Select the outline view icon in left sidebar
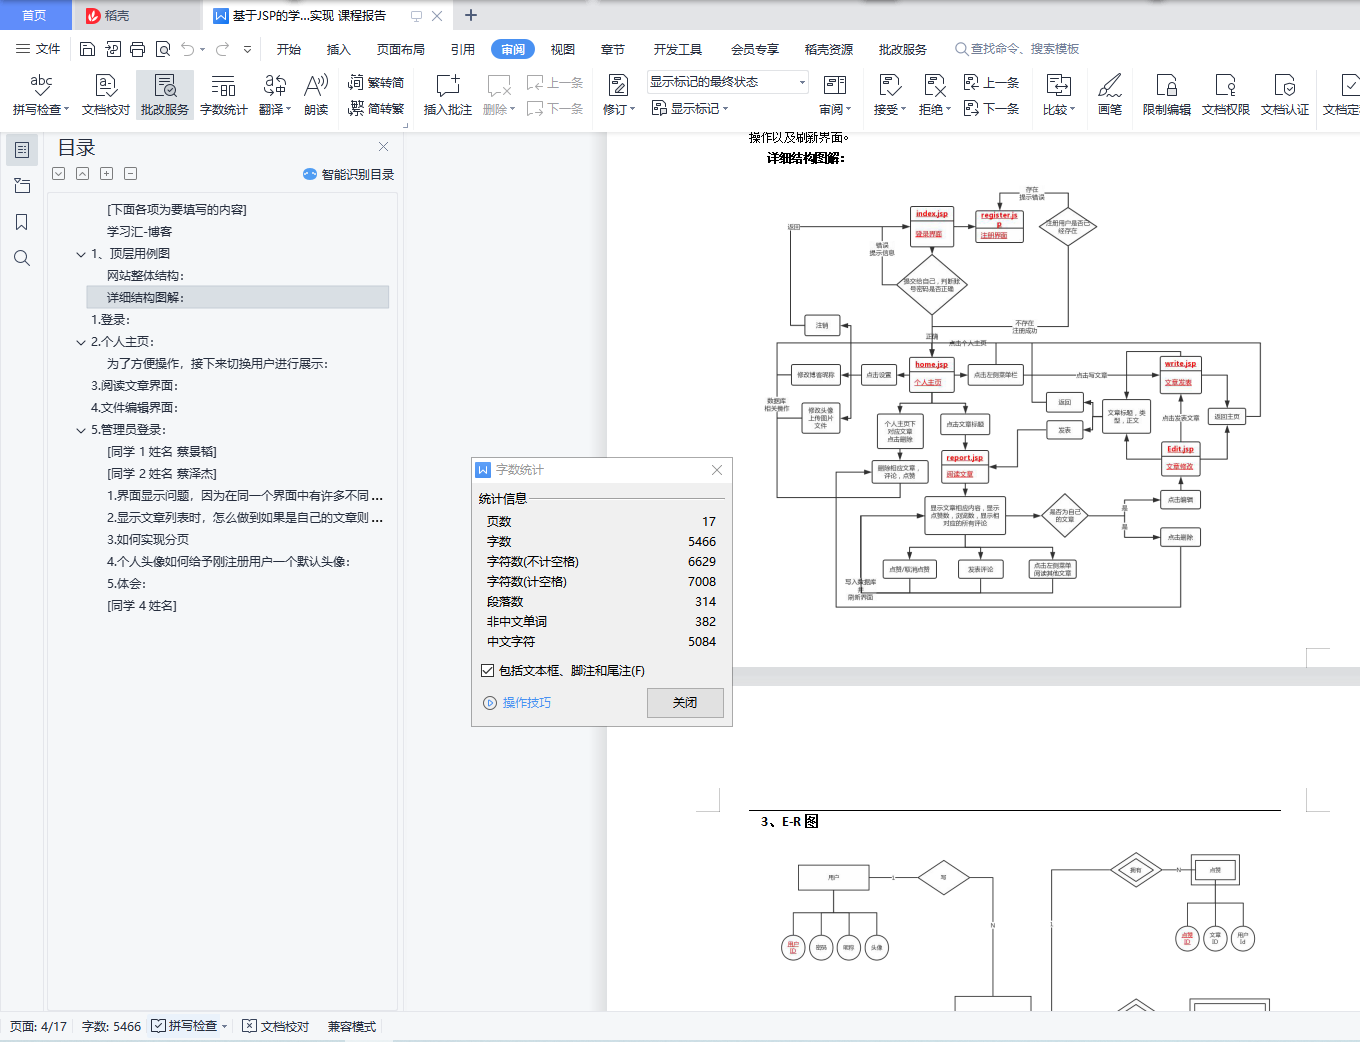1360x1042 pixels. 22,150
